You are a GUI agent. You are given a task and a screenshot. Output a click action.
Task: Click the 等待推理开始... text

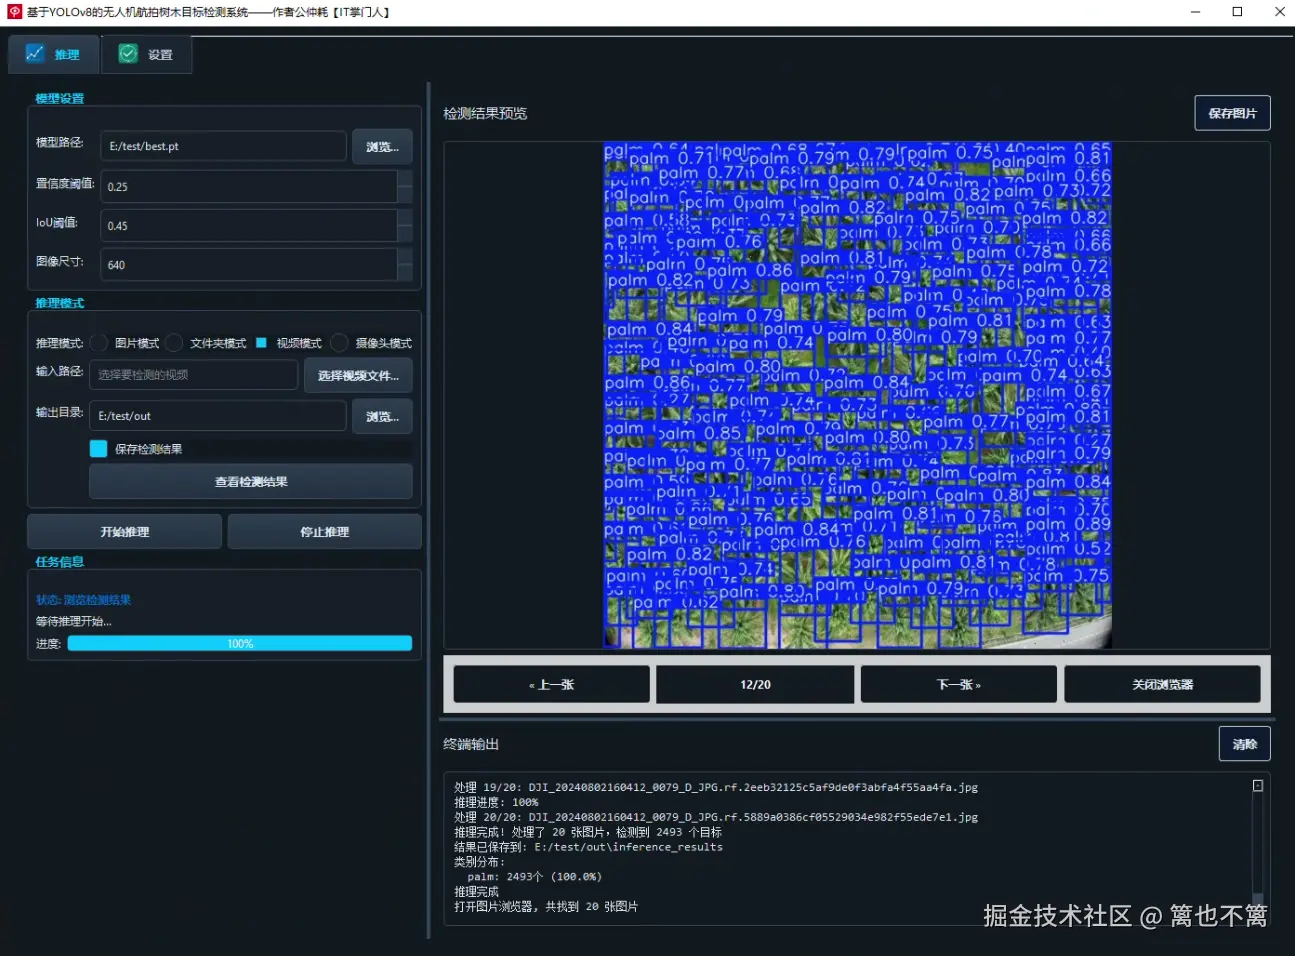[74, 621]
